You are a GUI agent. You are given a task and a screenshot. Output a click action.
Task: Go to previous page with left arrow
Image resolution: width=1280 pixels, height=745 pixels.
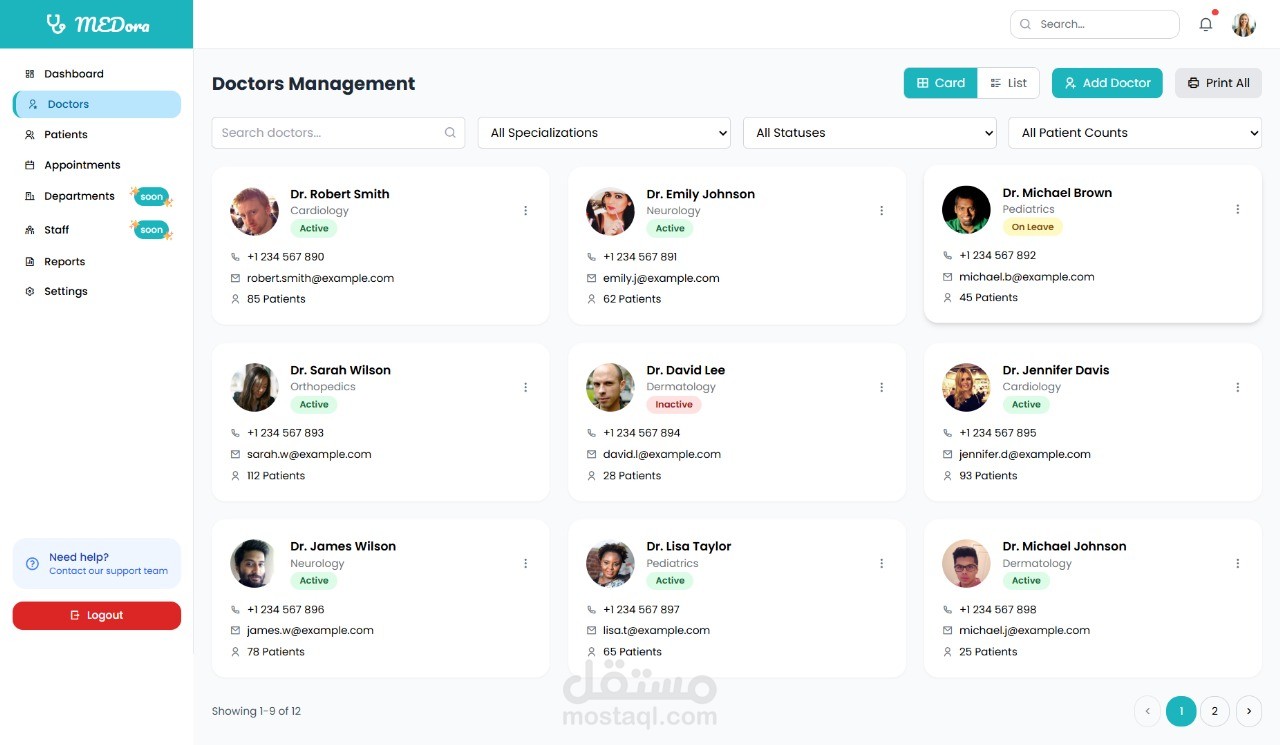tap(1147, 711)
